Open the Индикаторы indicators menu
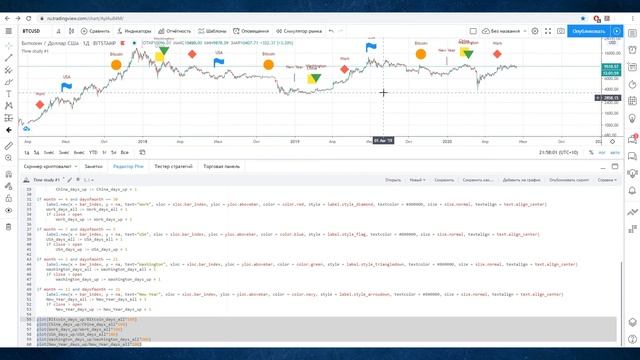Screen dimensions: 640x360 134,31
